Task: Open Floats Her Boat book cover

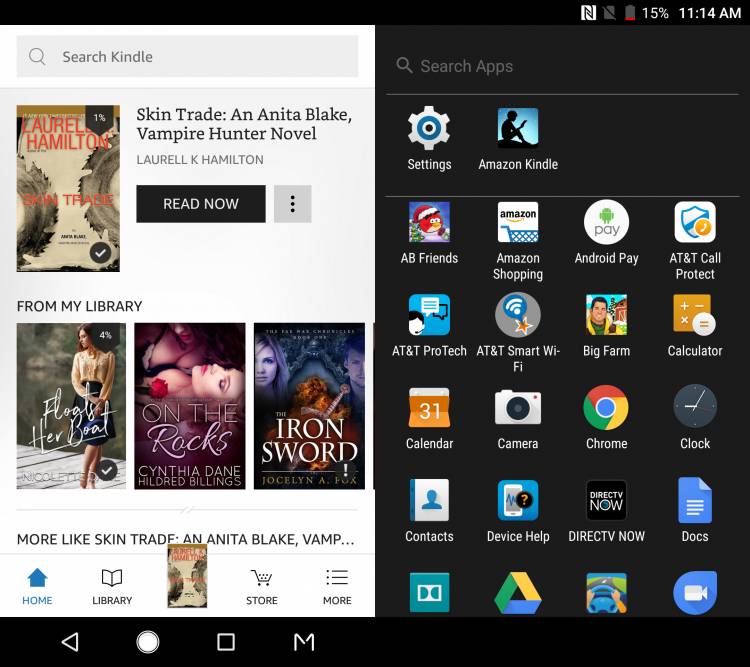Action: [71, 406]
